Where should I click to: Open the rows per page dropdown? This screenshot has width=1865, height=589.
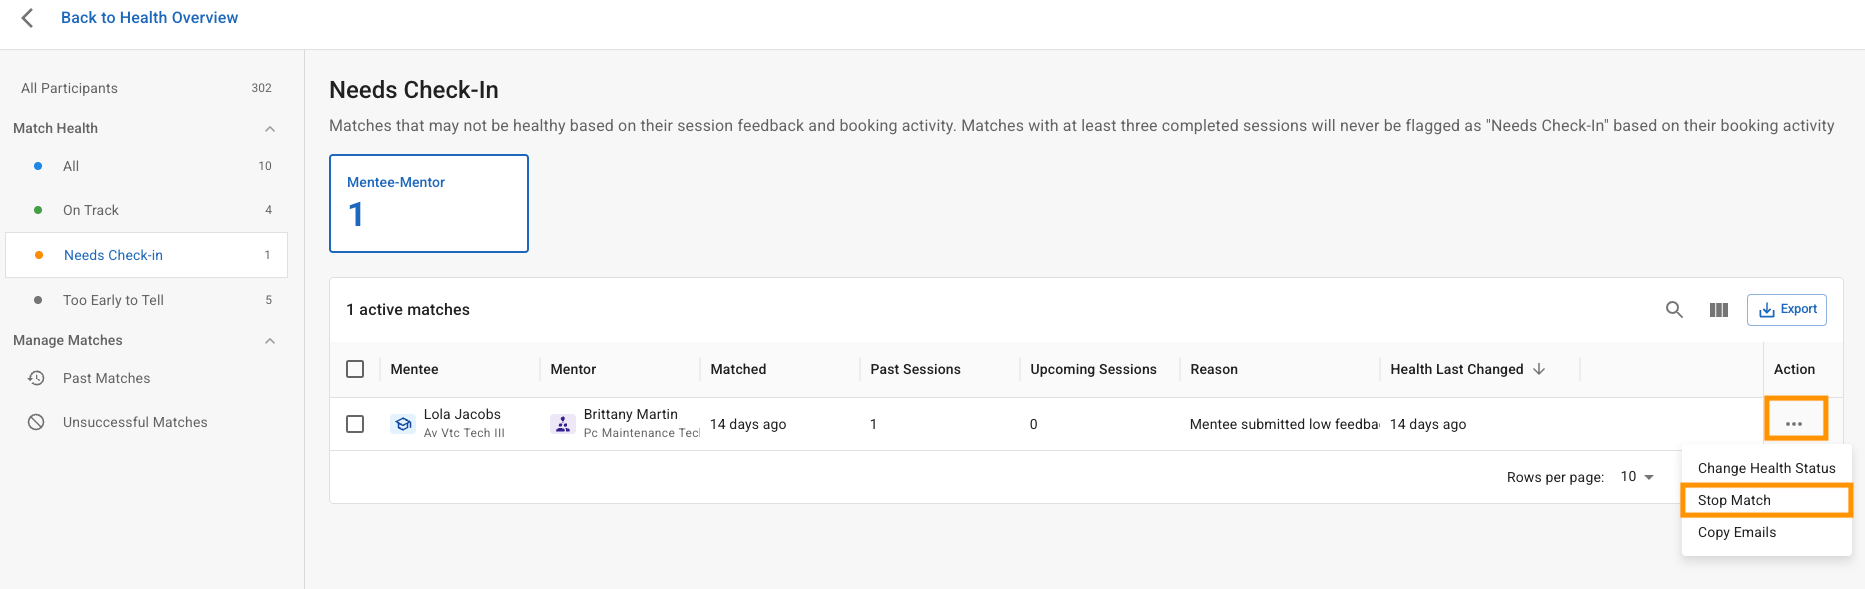(1637, 477)
